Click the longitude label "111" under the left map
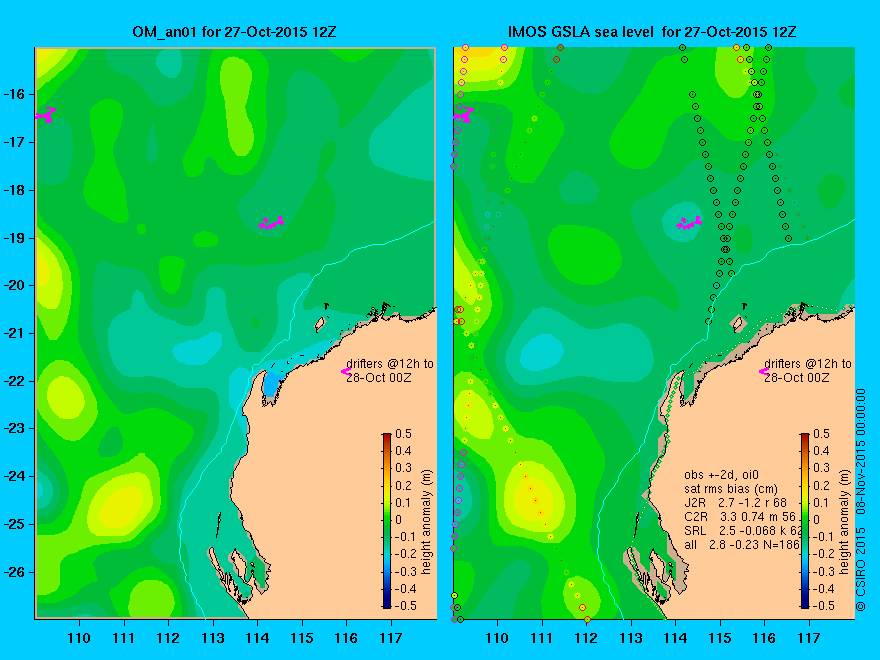Viewport: 880px width, 660px height. click(123, 638)
